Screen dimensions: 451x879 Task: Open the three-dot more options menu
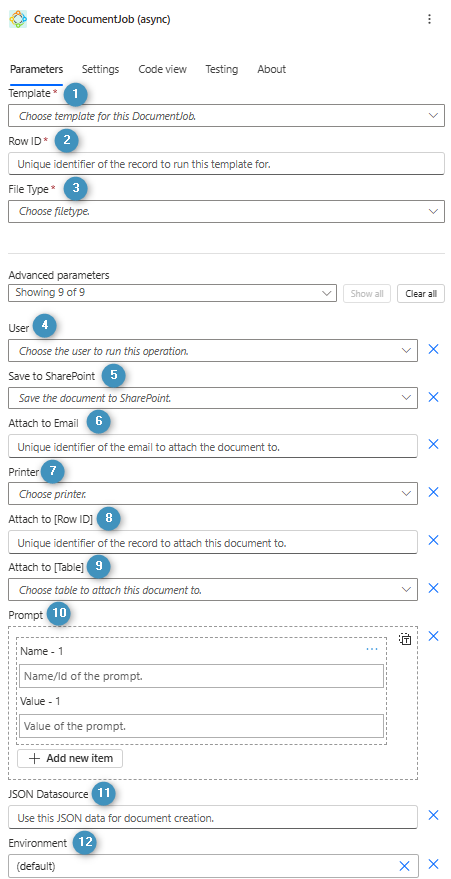tap(430, 19)
